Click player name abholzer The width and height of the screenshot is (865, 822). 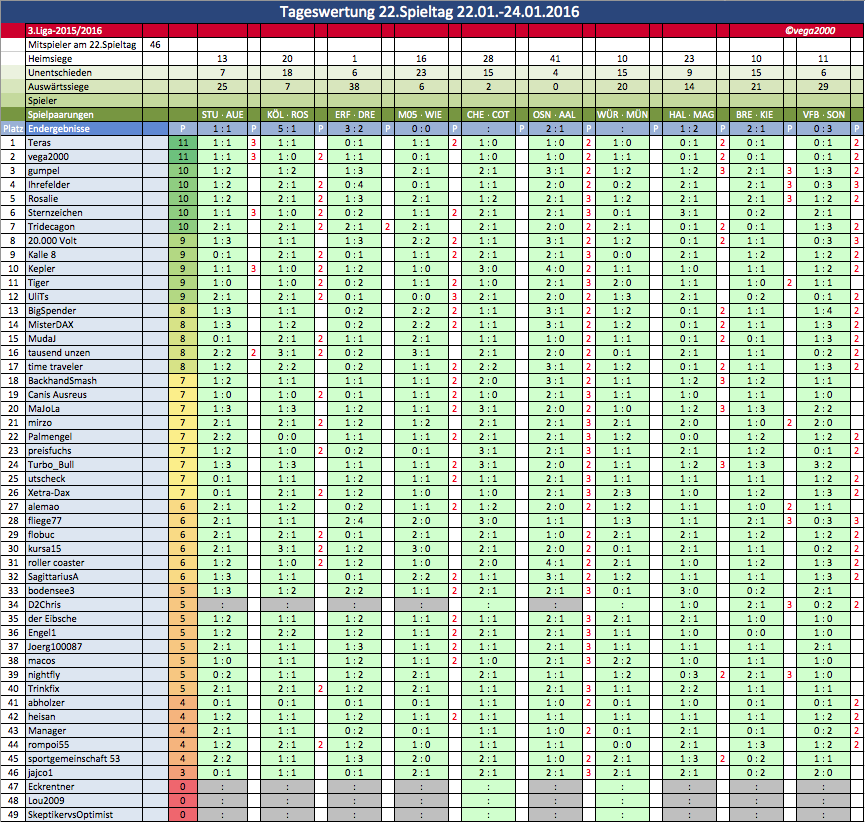pos(46,703)
